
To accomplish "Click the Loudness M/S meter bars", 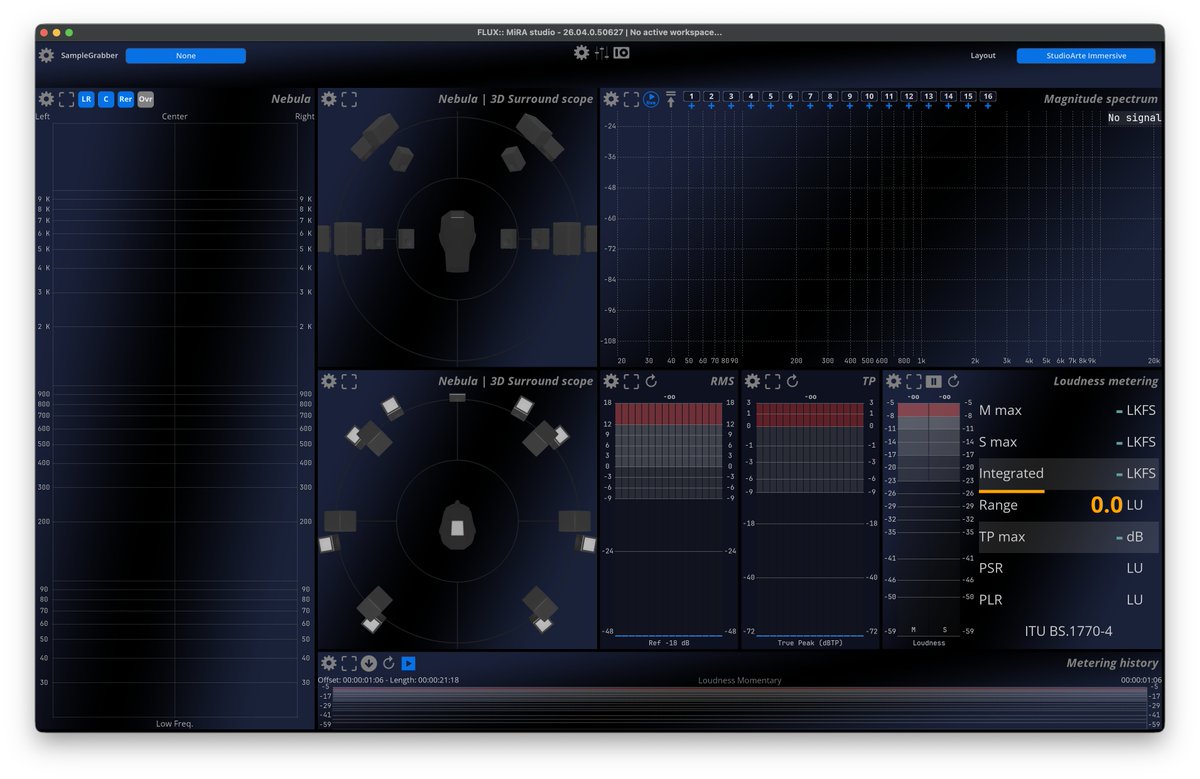I will [x=930, y=519].
